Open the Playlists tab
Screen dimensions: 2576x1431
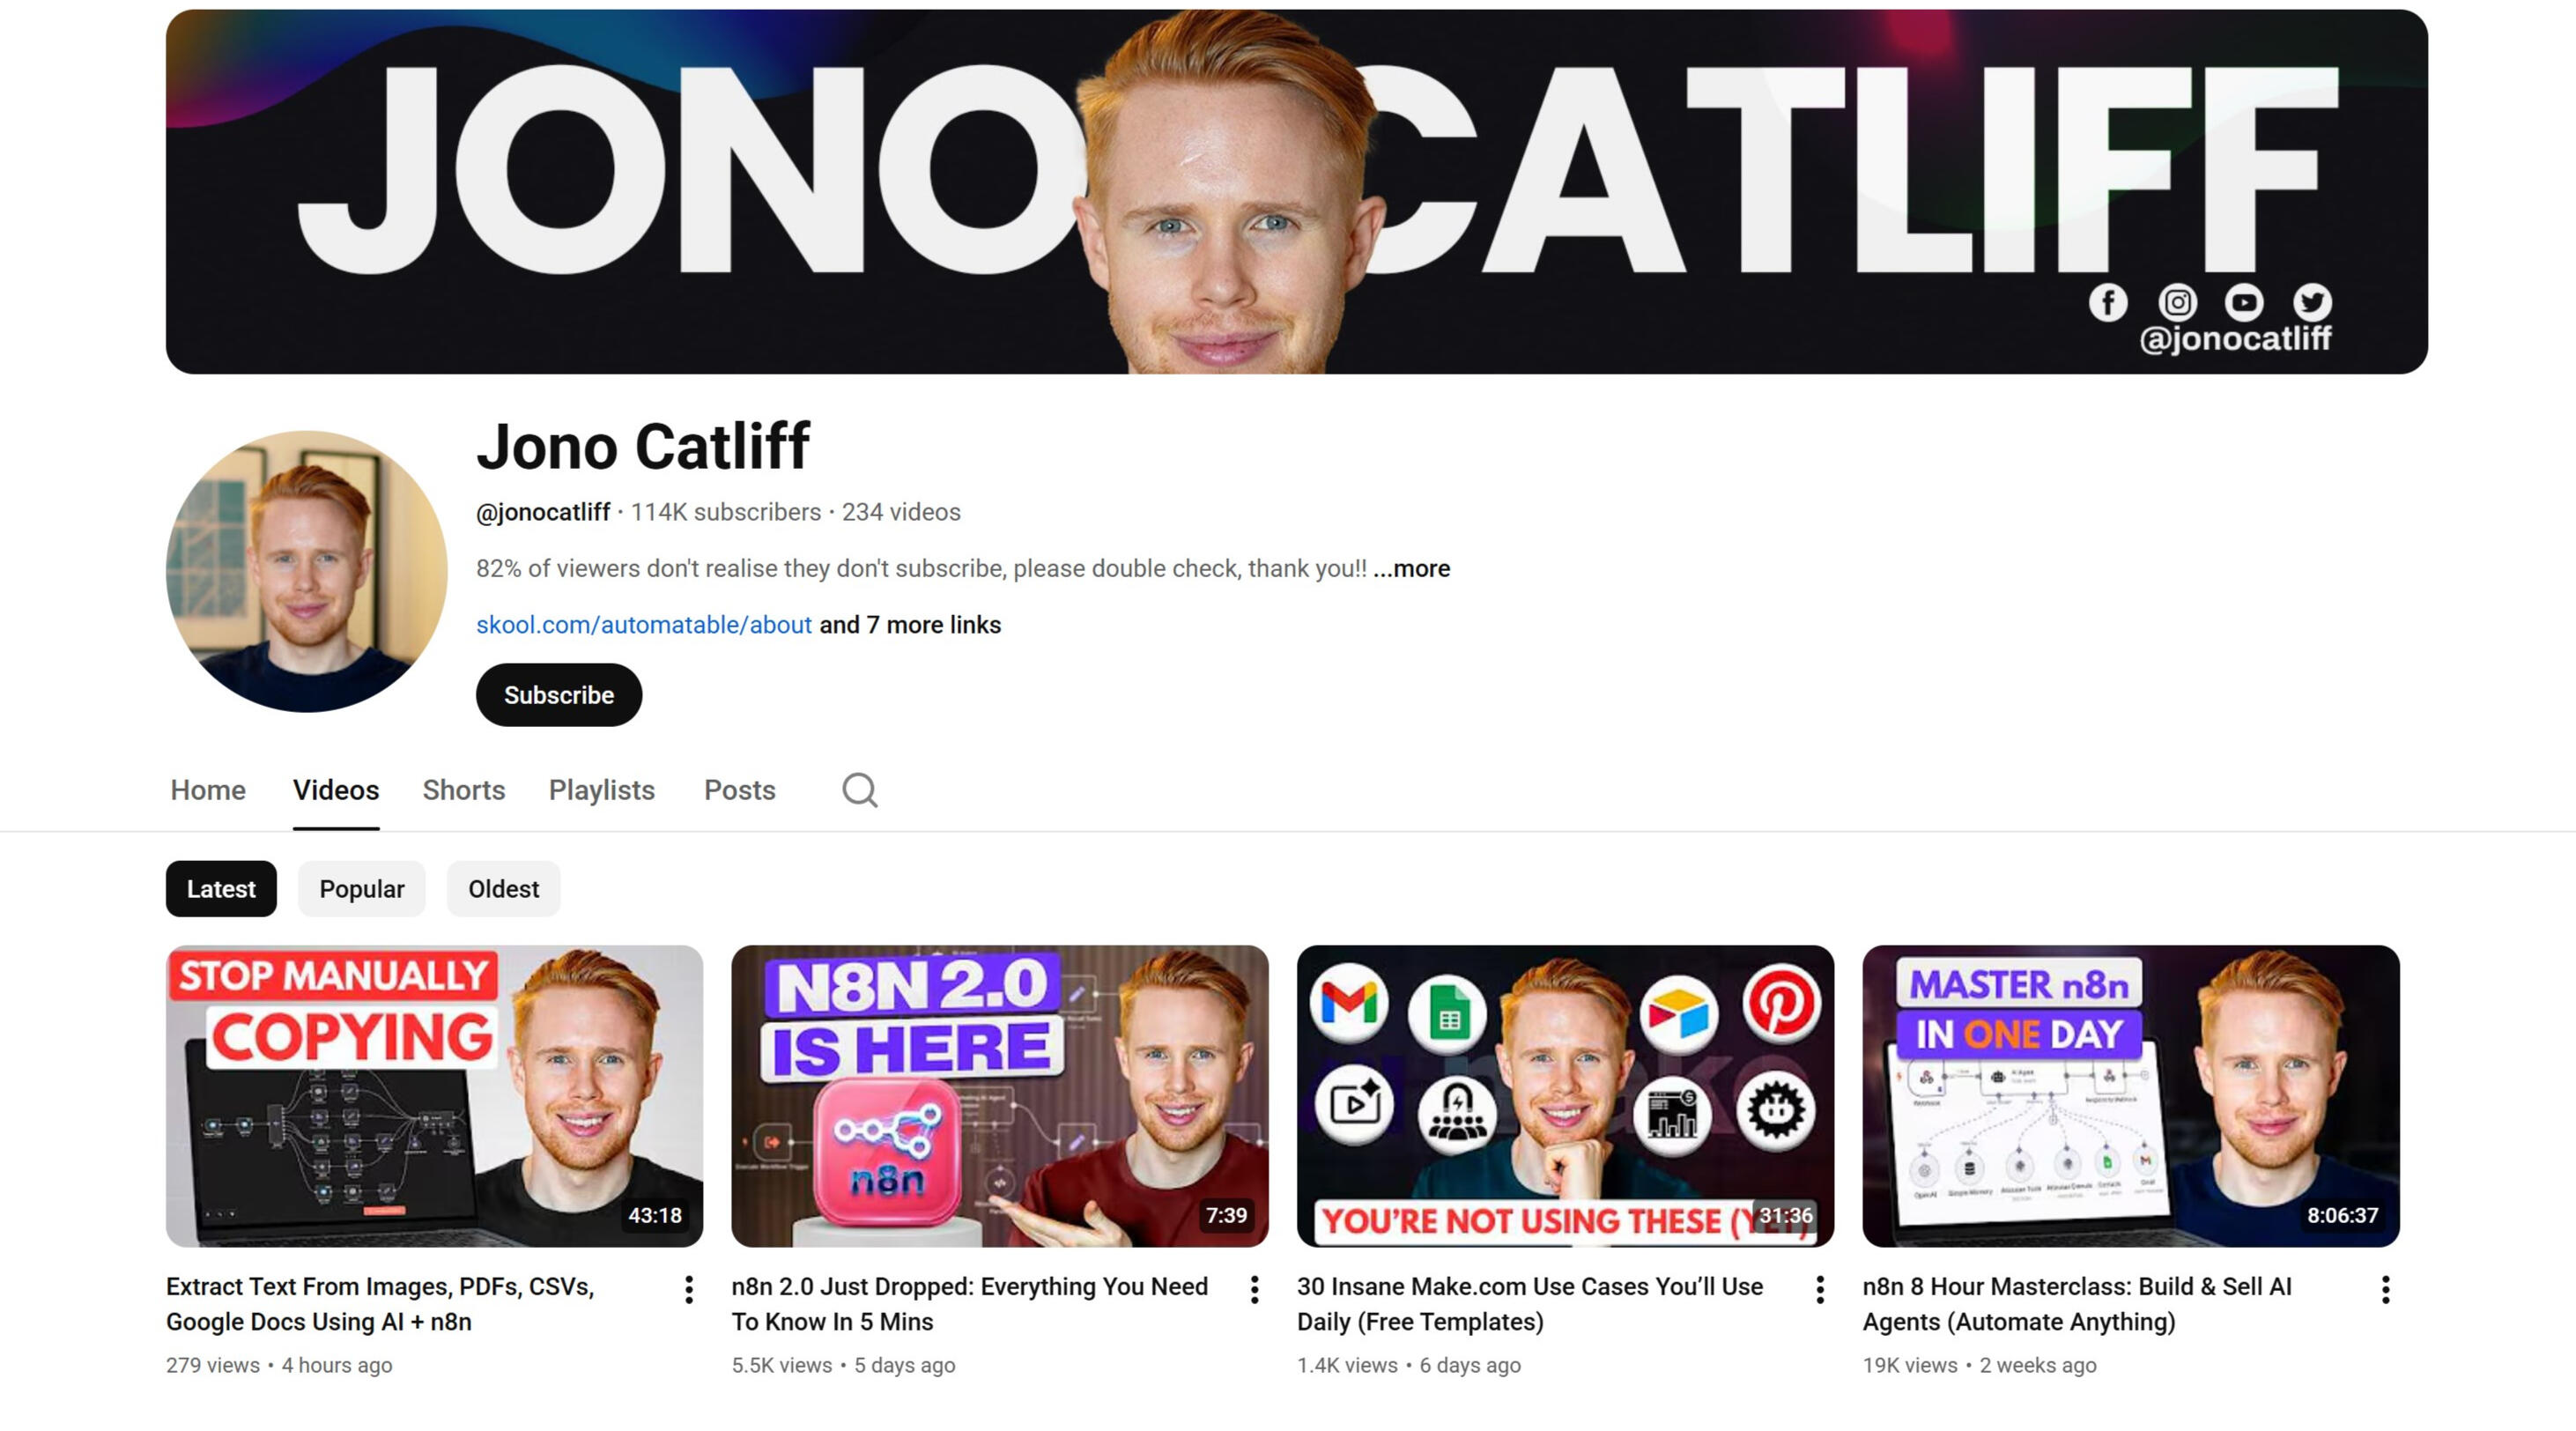point(602,790)
